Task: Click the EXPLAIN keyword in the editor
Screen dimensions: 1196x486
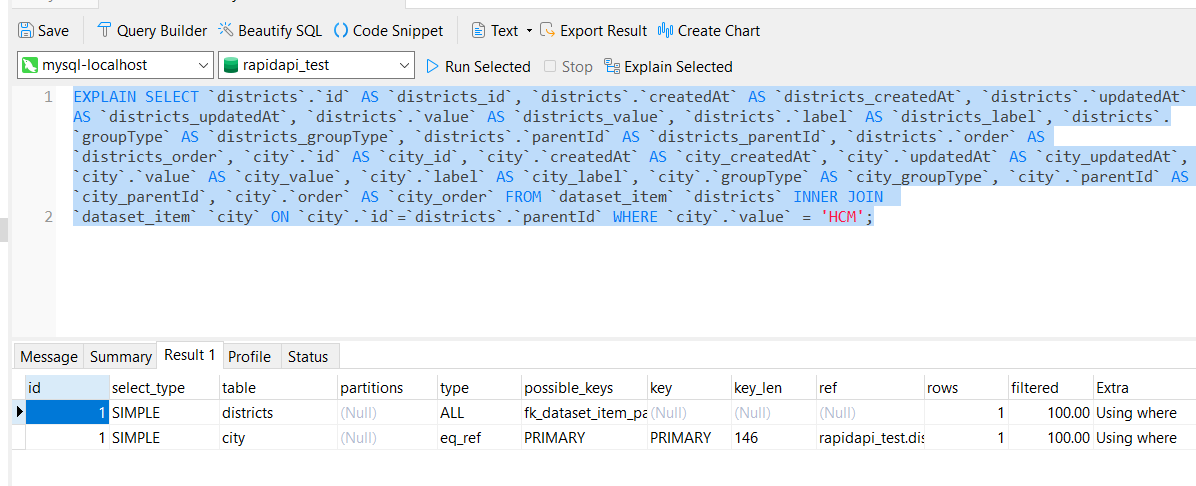Action: (x=105, y=97)
